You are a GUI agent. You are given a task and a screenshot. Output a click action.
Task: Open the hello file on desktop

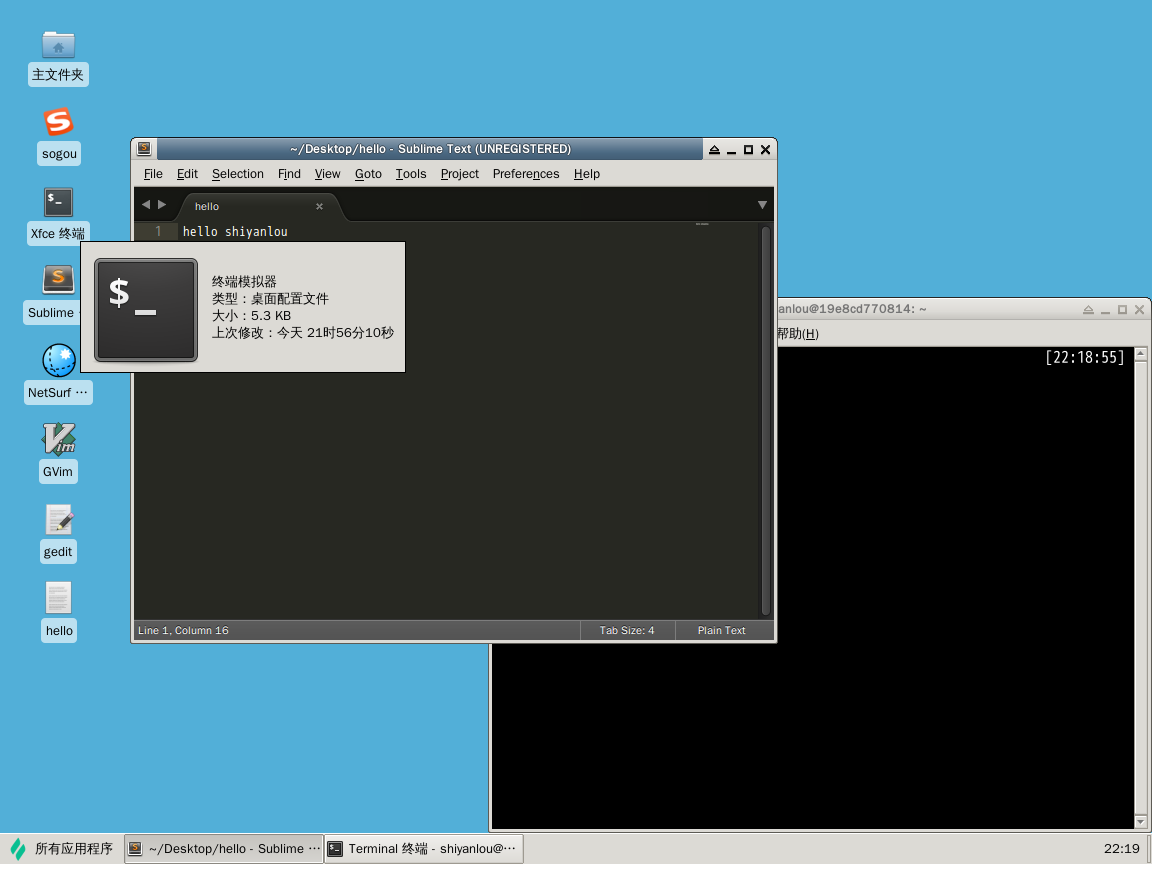tap(58, 598)
